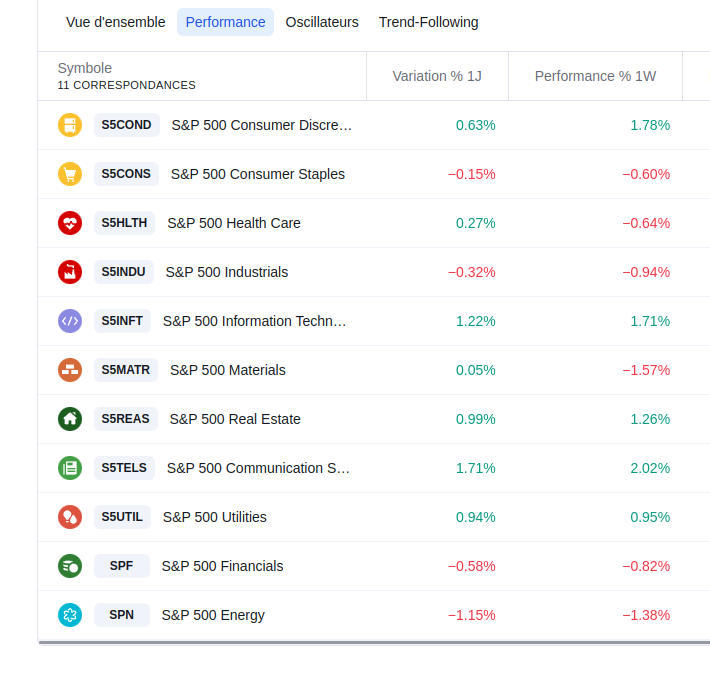710x678 pixels.
Task: Click the Consumer Staples cart icon
Action: point(69,174)
